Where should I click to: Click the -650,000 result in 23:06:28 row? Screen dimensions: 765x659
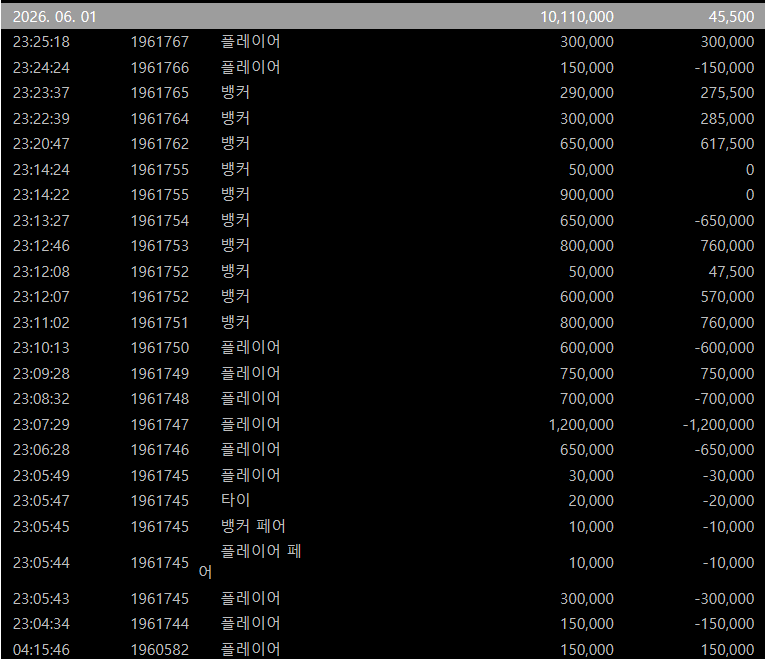tap(725, 450)
